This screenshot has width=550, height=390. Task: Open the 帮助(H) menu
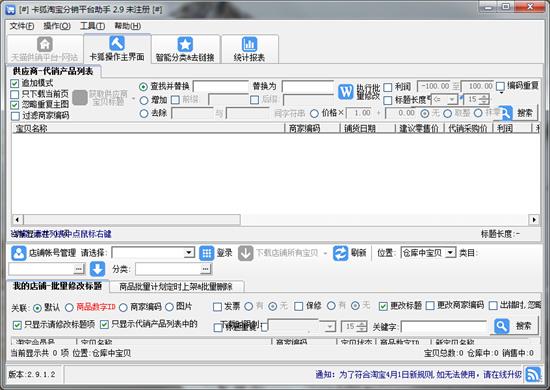coord(128,26)
